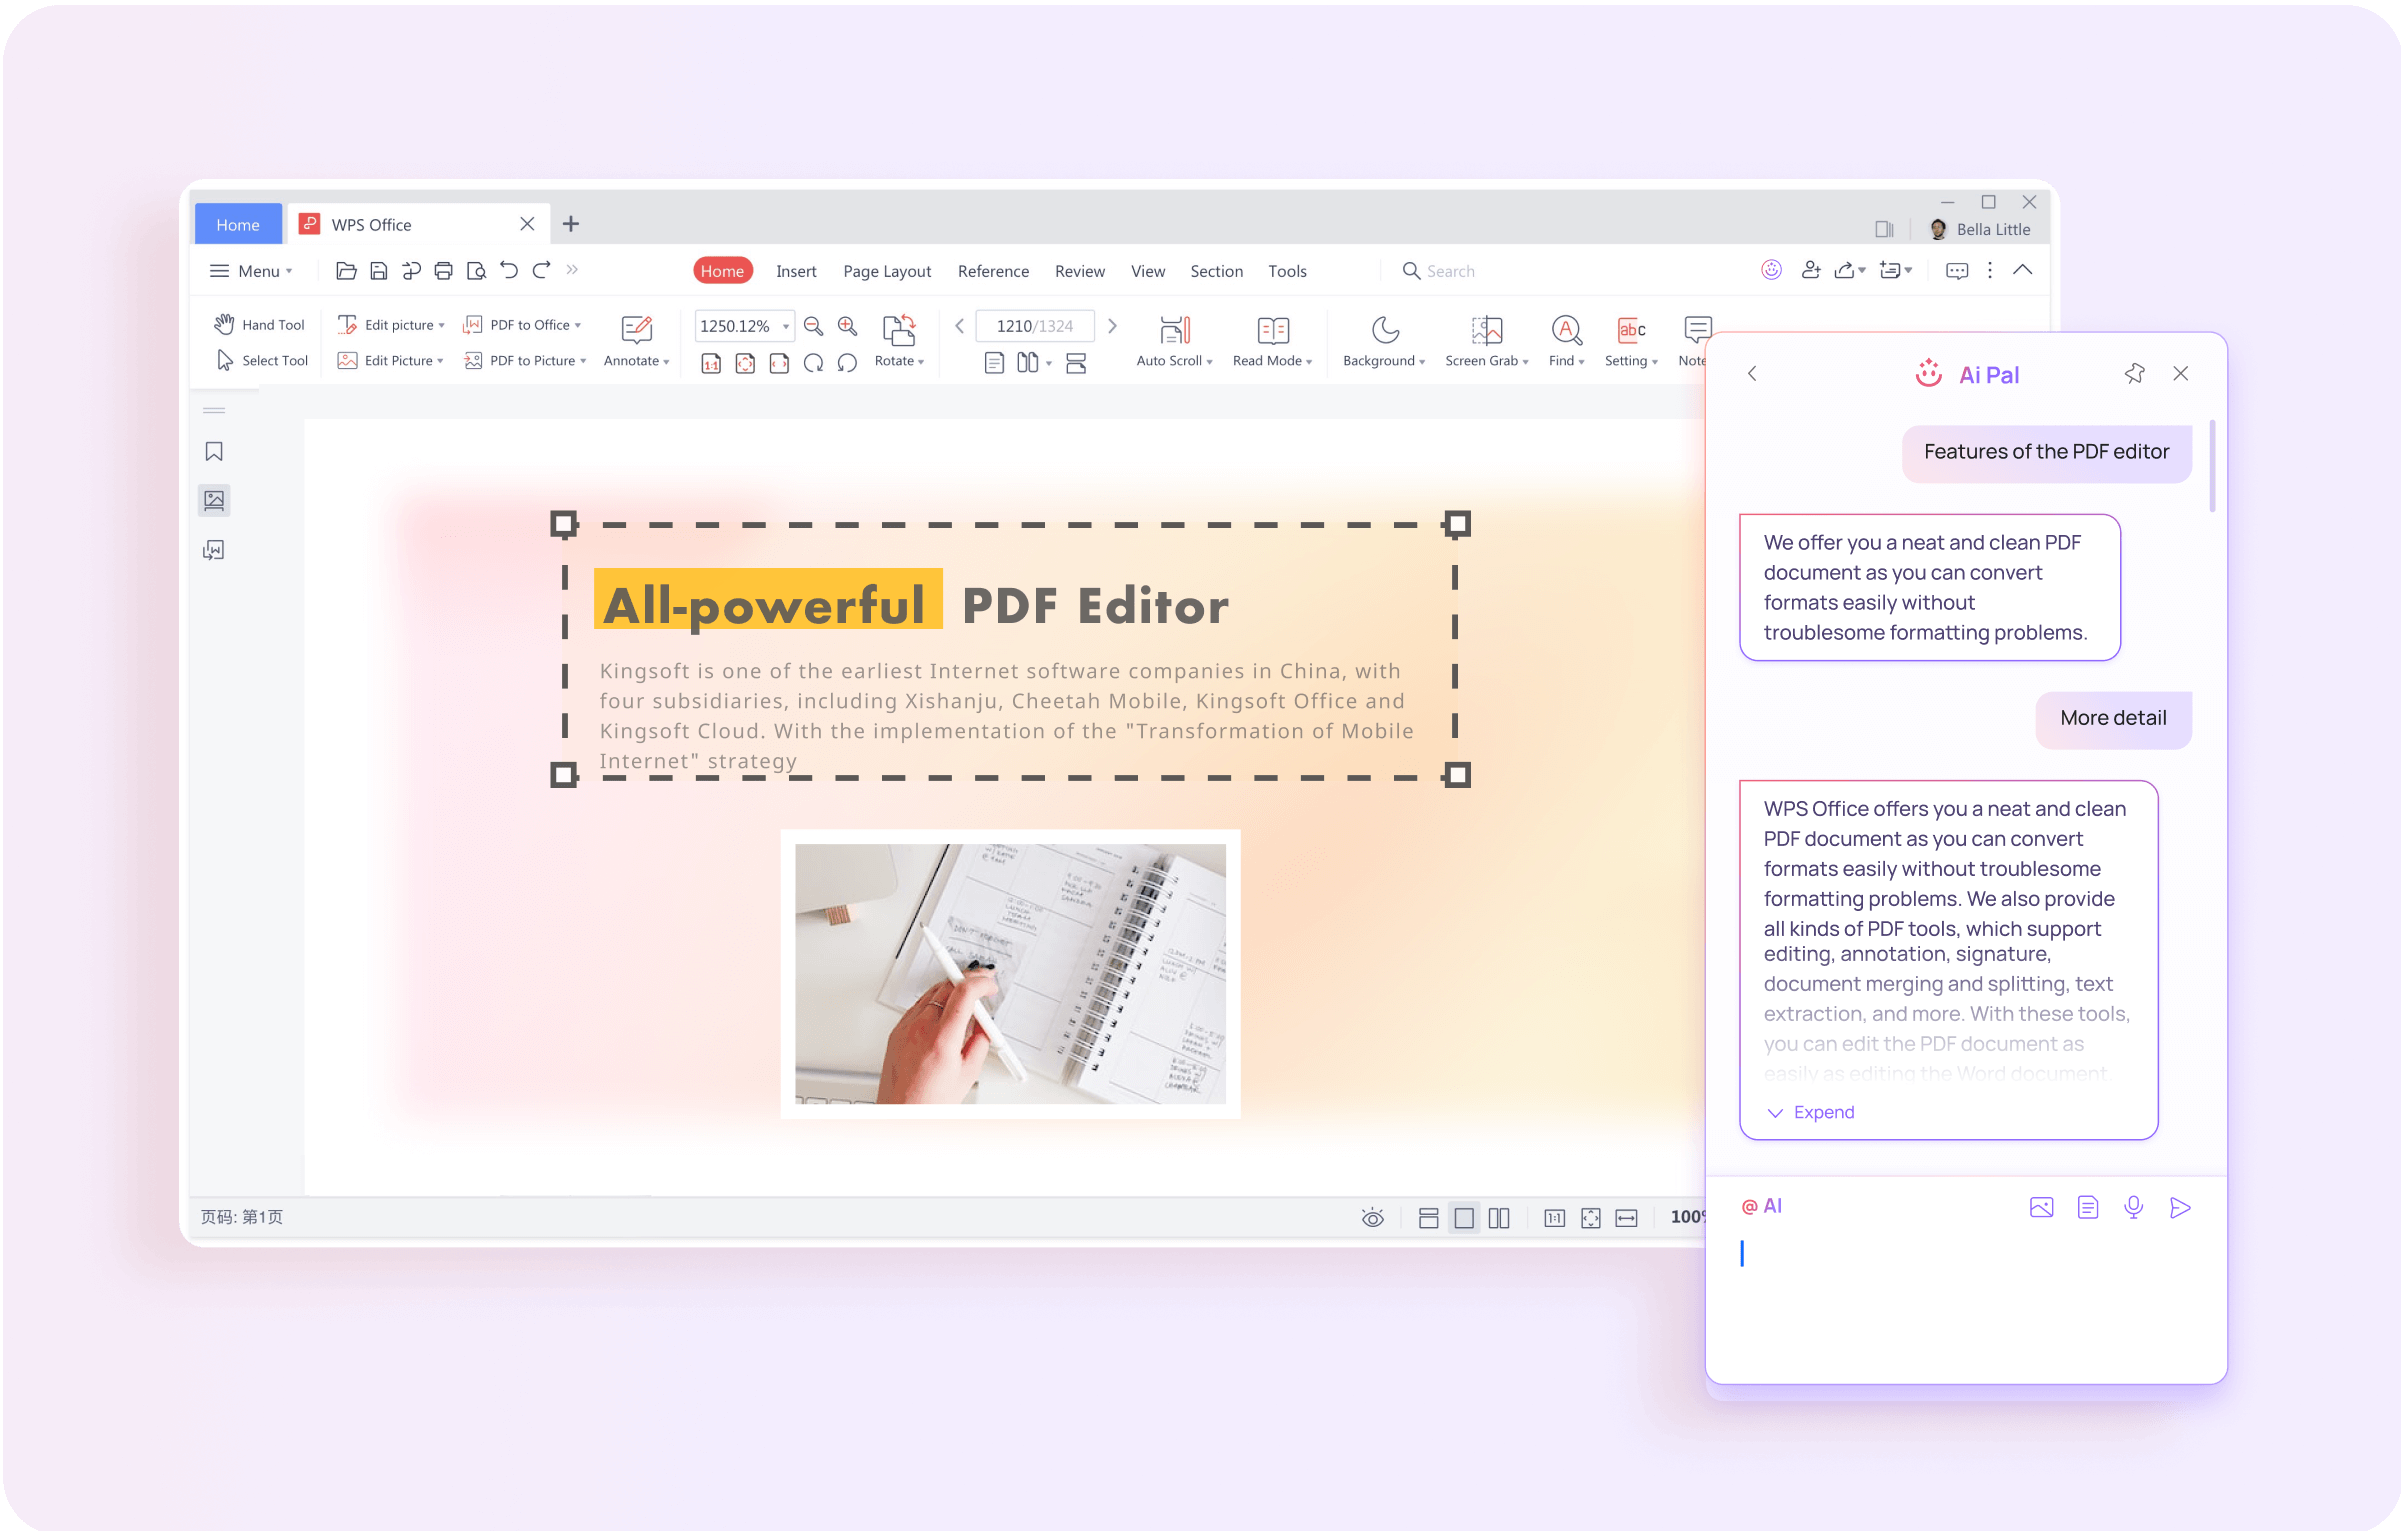Screen dimensions: 2401x1531
Task: Open the PDF to Picture dropdown
Action: click(x=525, y=361)
